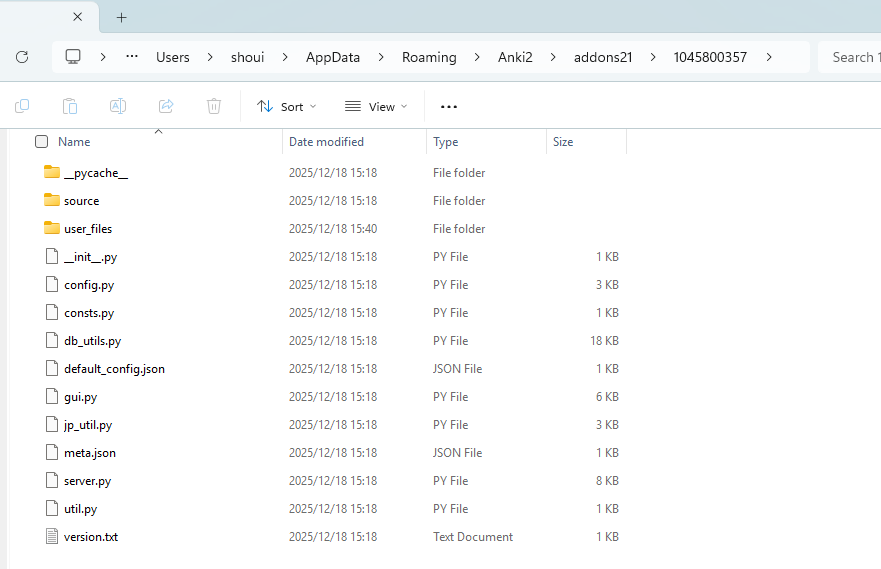Expand chevron after This PC icon
This screenshot has width=881, height=569.
pos(103,57)
